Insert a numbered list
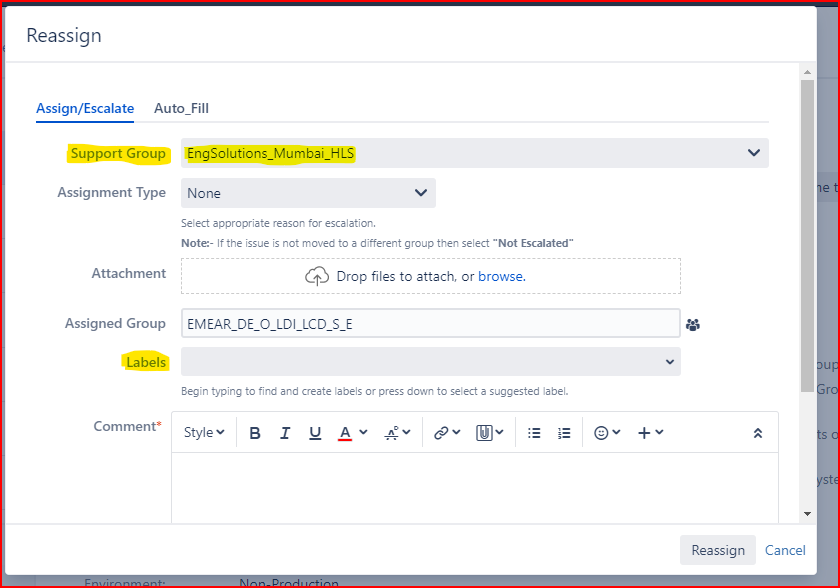 point(564,433)
